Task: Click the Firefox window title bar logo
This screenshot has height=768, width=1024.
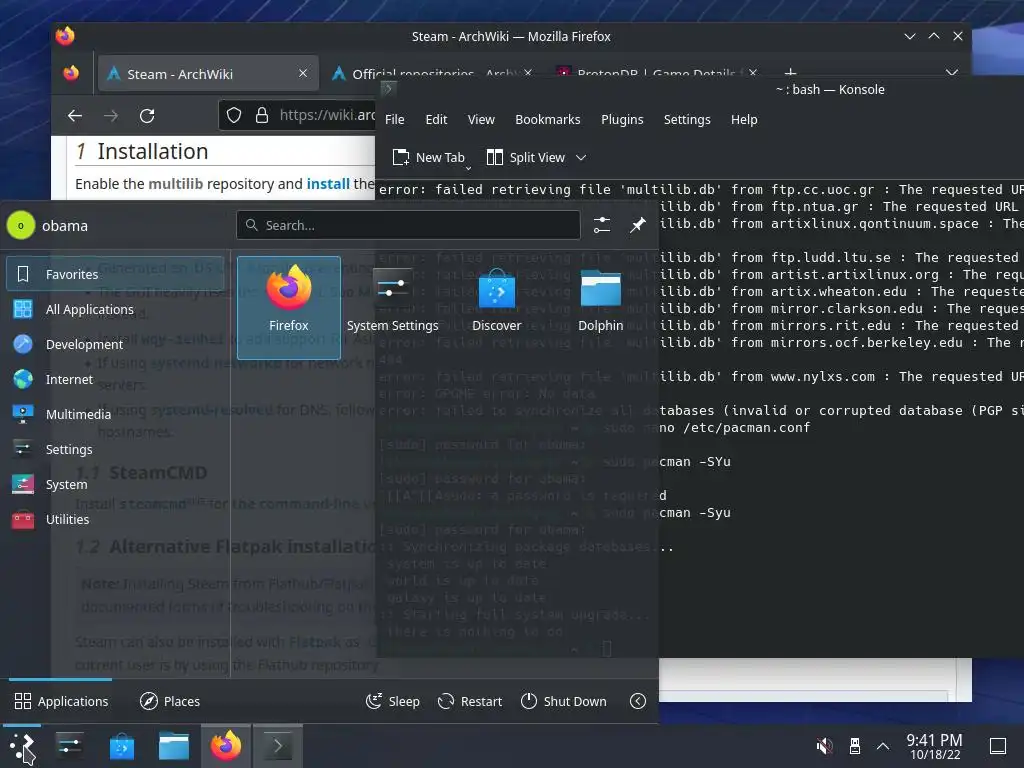Action: point(65,36)
